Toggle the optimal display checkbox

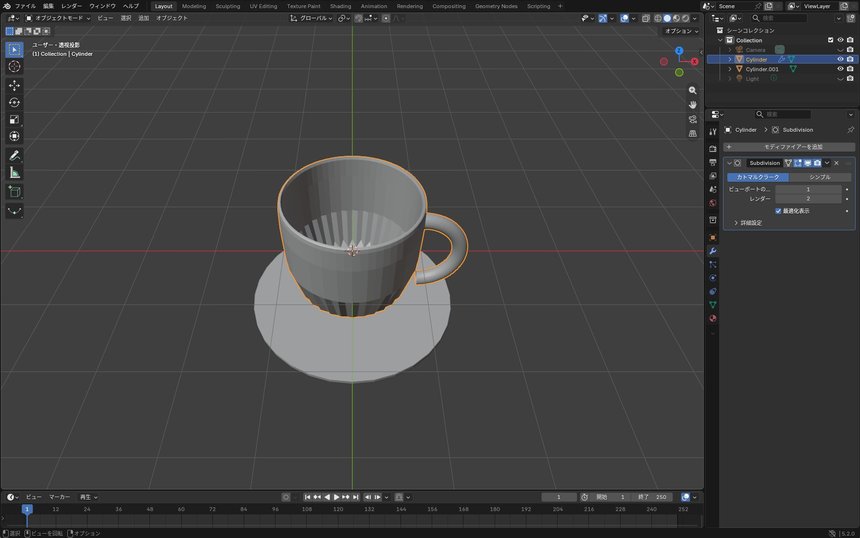pyautogui.click(x=778, y=211)
